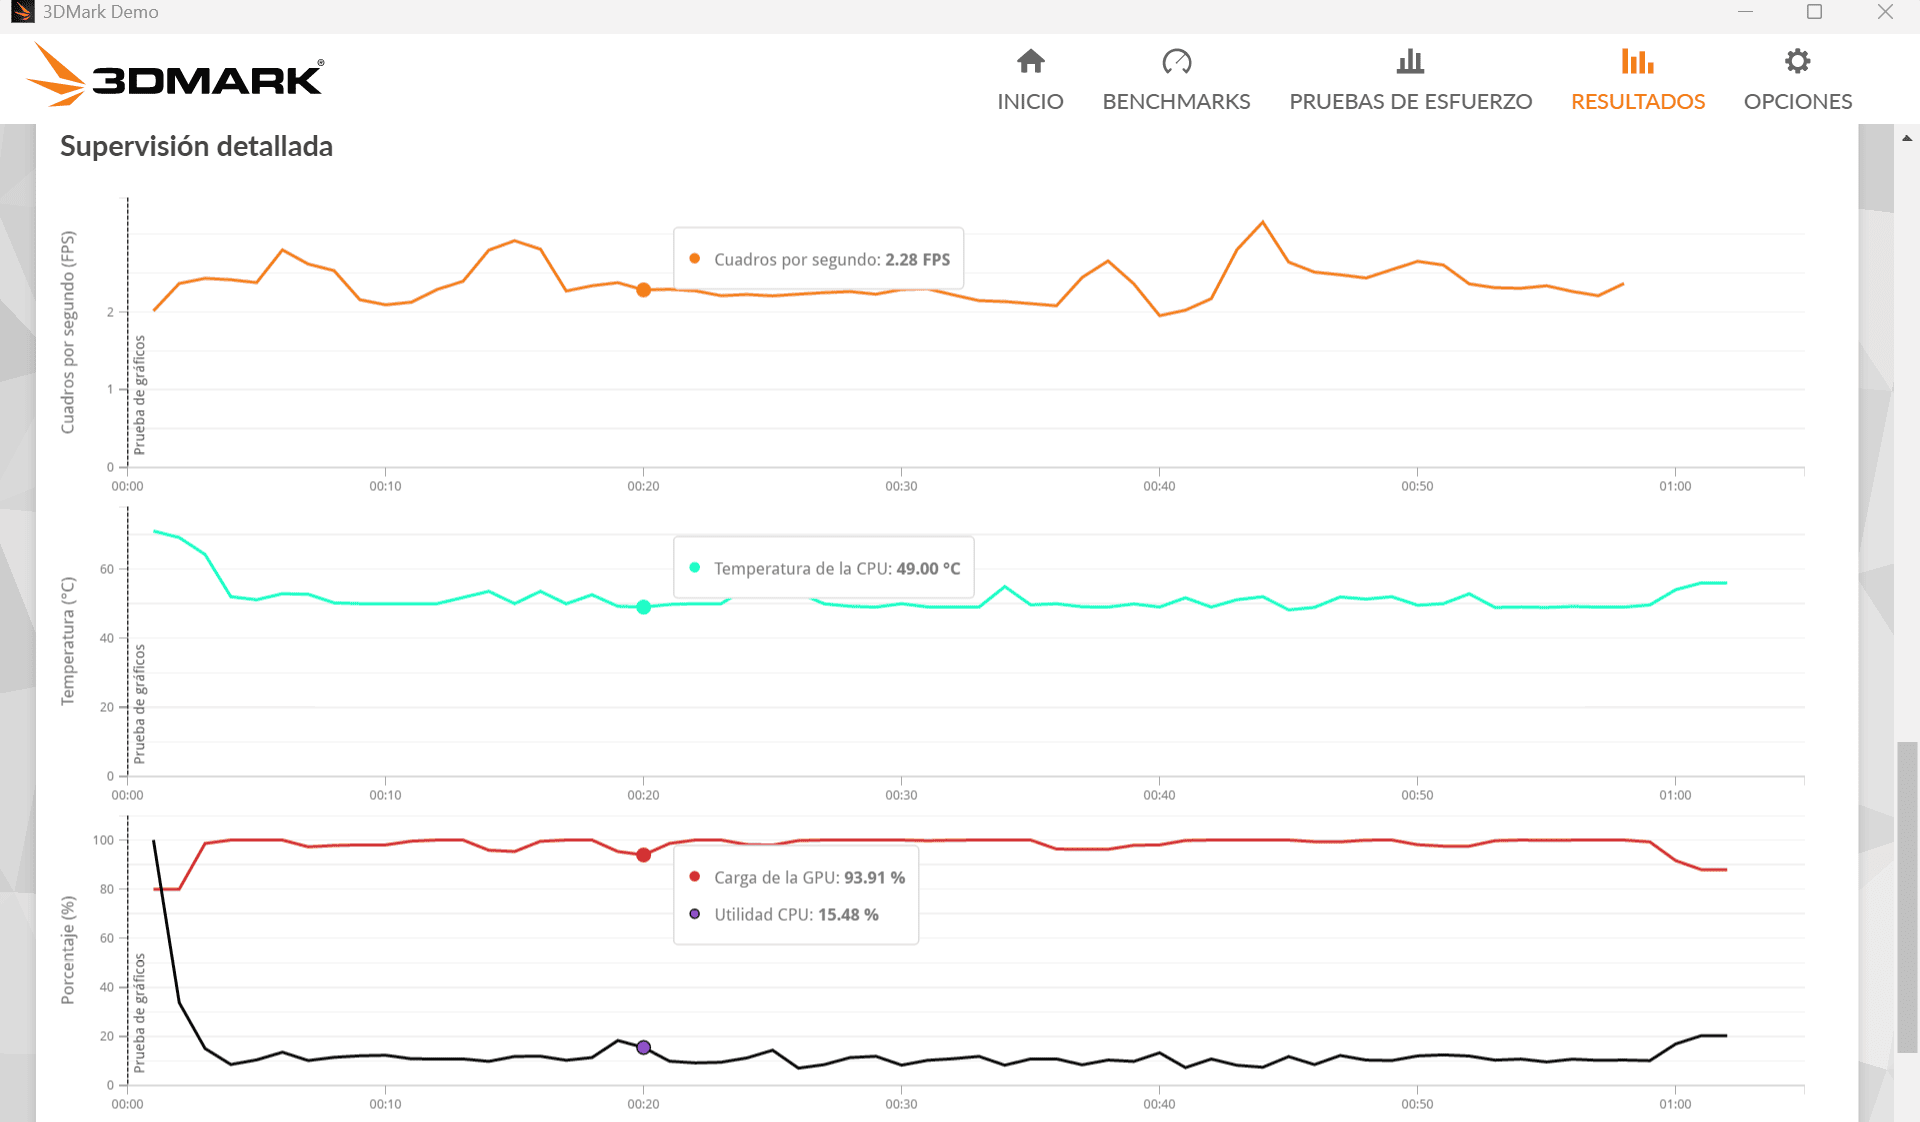Click the Pruebas de esfuerzo chart icon
Viewport: 1920px width, 1122px height.
point(1410,62)
